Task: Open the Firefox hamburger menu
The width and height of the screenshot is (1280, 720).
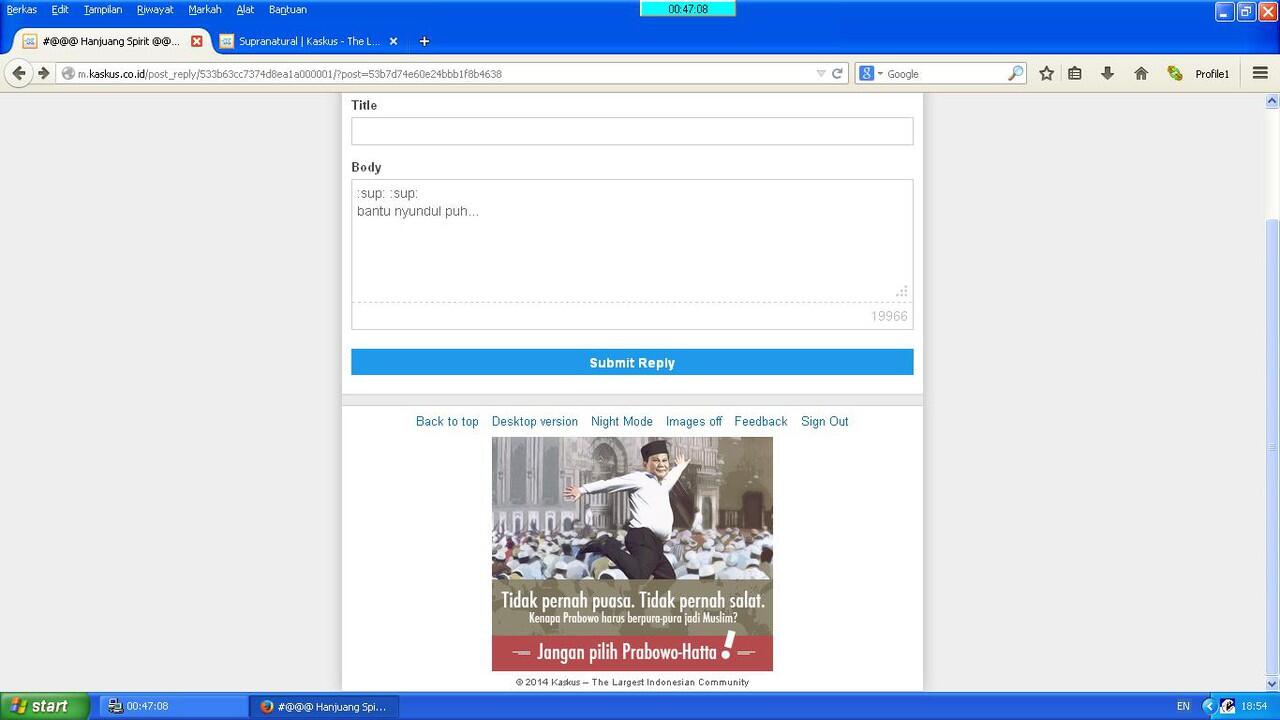Action: (1260, 73)
